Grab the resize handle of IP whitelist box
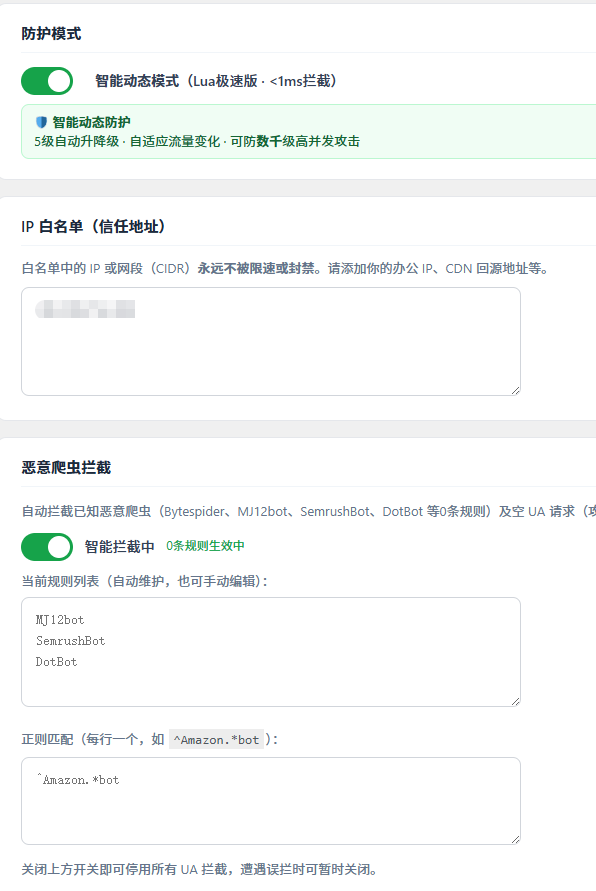 [x=515, y=390]
